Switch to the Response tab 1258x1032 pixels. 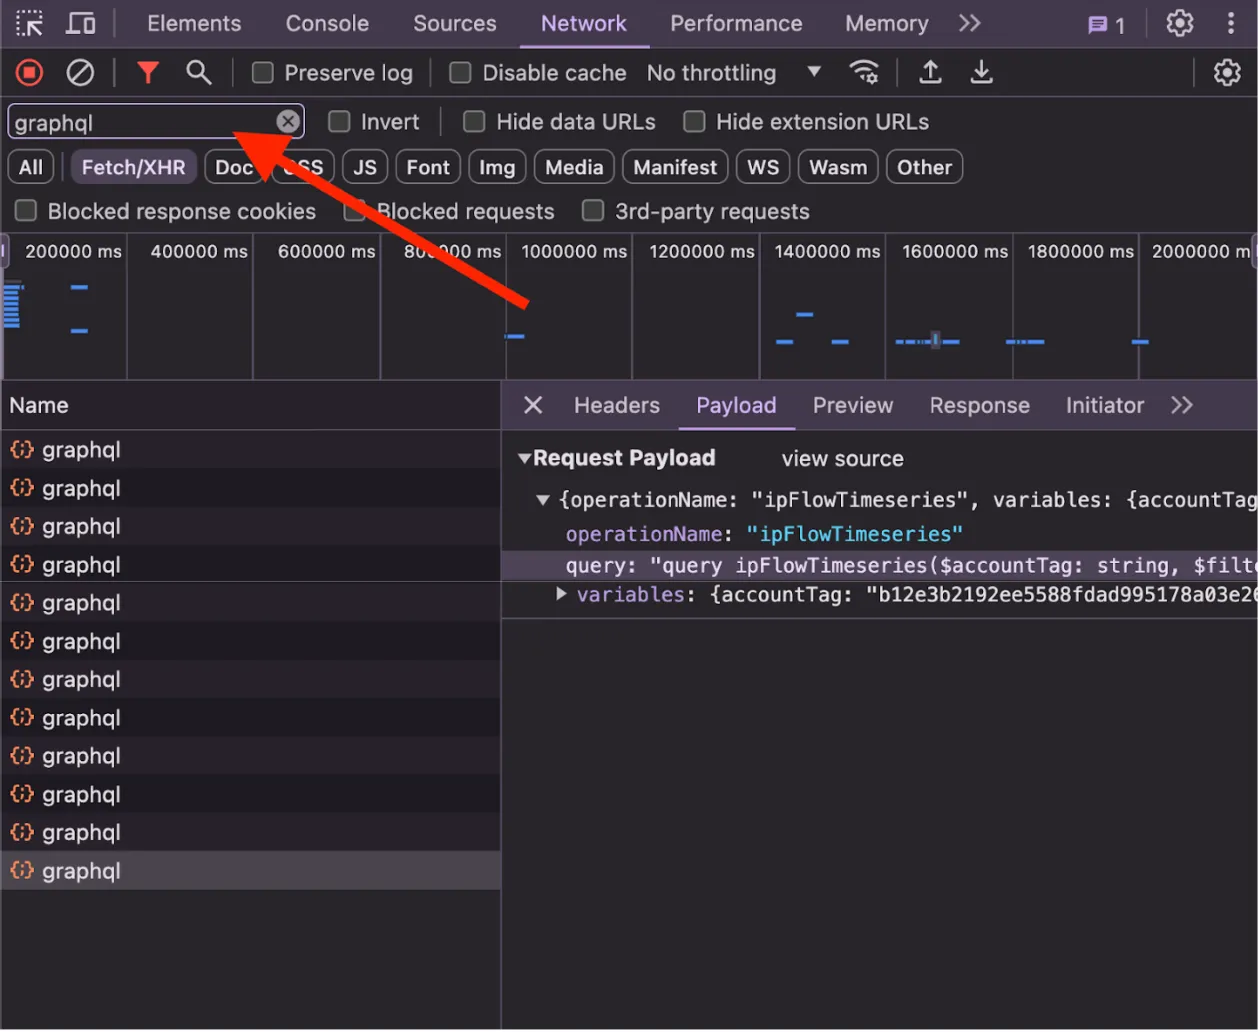[979, 405]
